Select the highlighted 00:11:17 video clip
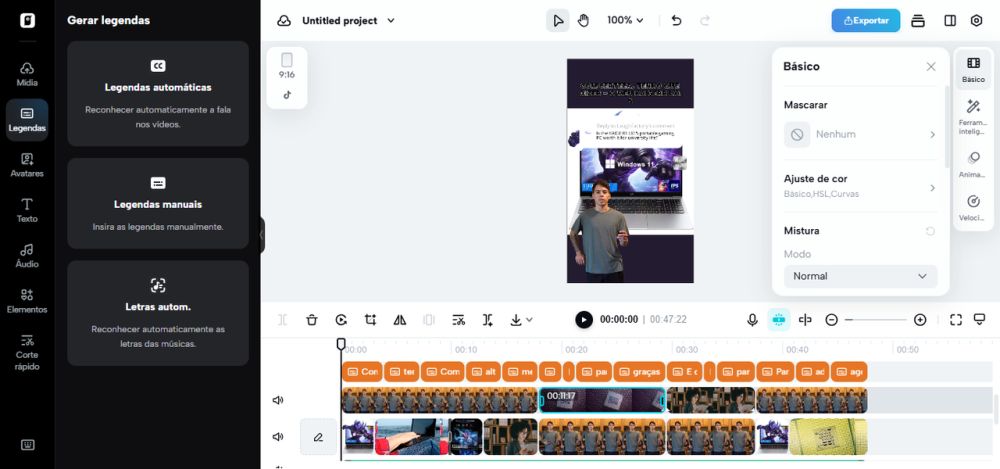 point(602,400)
